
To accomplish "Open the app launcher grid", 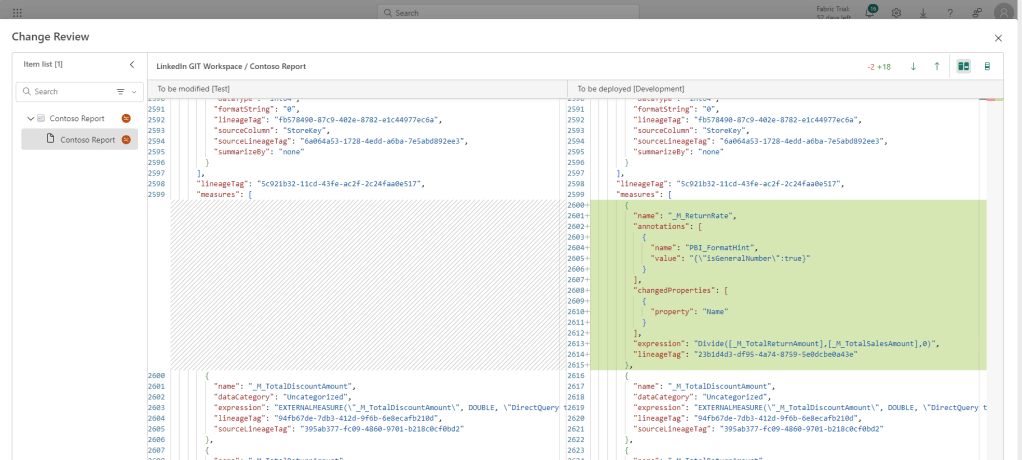I will click(17, 12).
